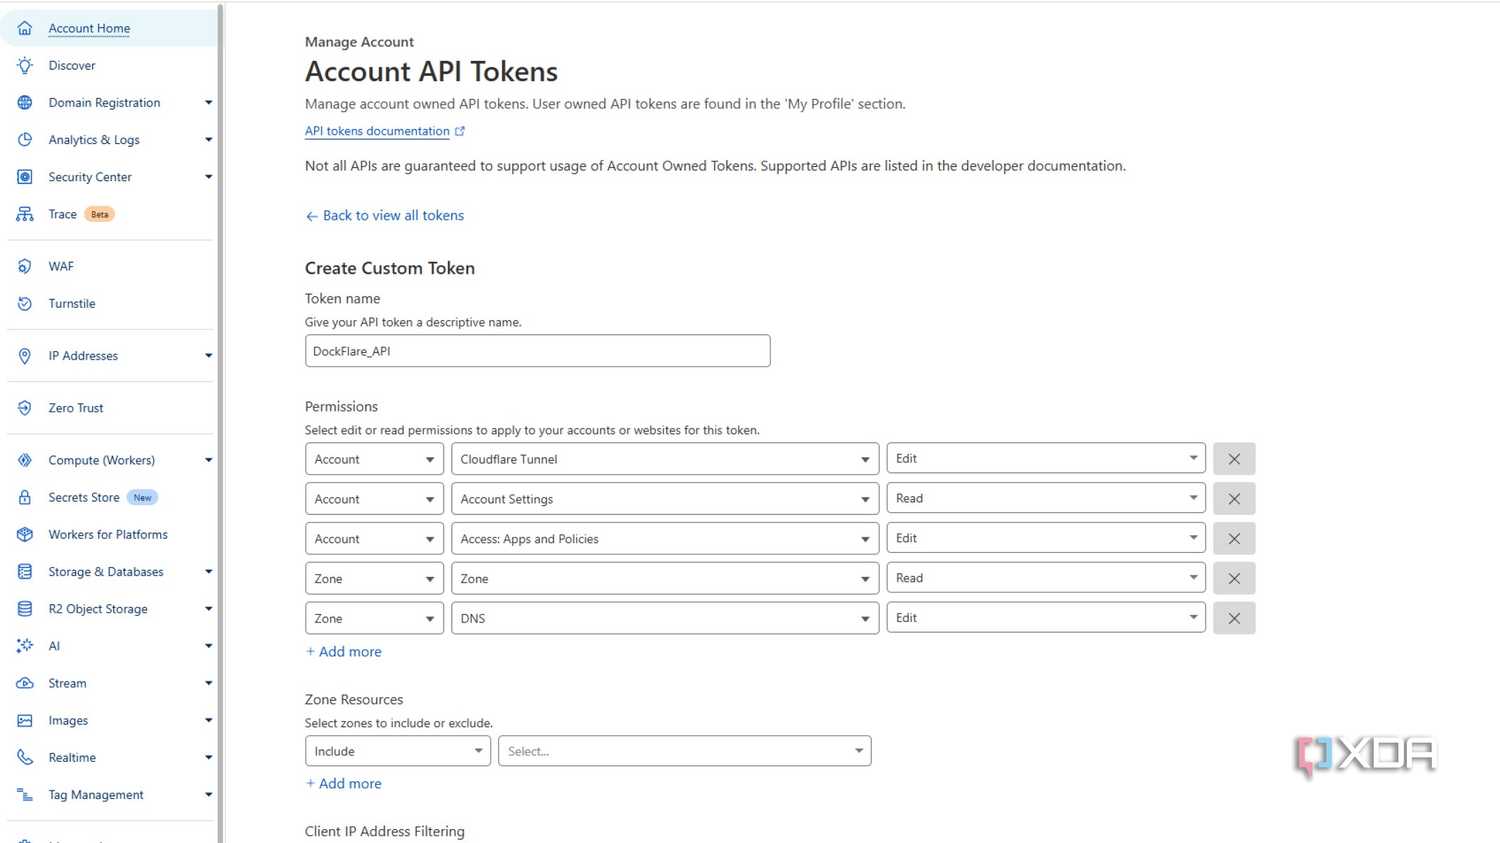Click the Secrets Store lock icon
This screenshot has width=1500, height=843.
click(25, 497)
